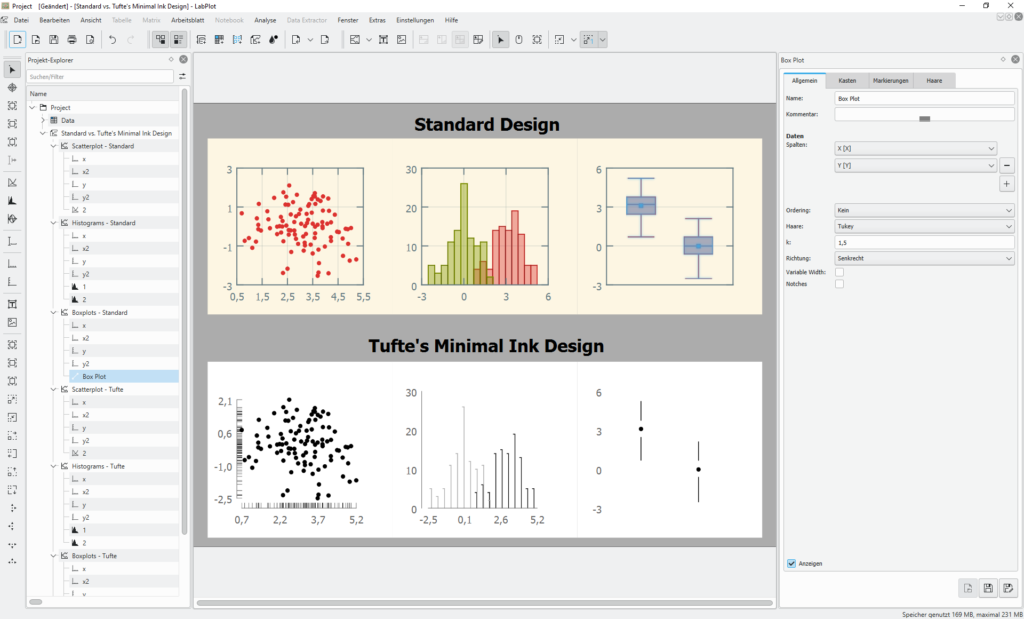Select the crosshair tool in the left sidebar
This screenshot has height=619, width=1024.
pos(12,88)
